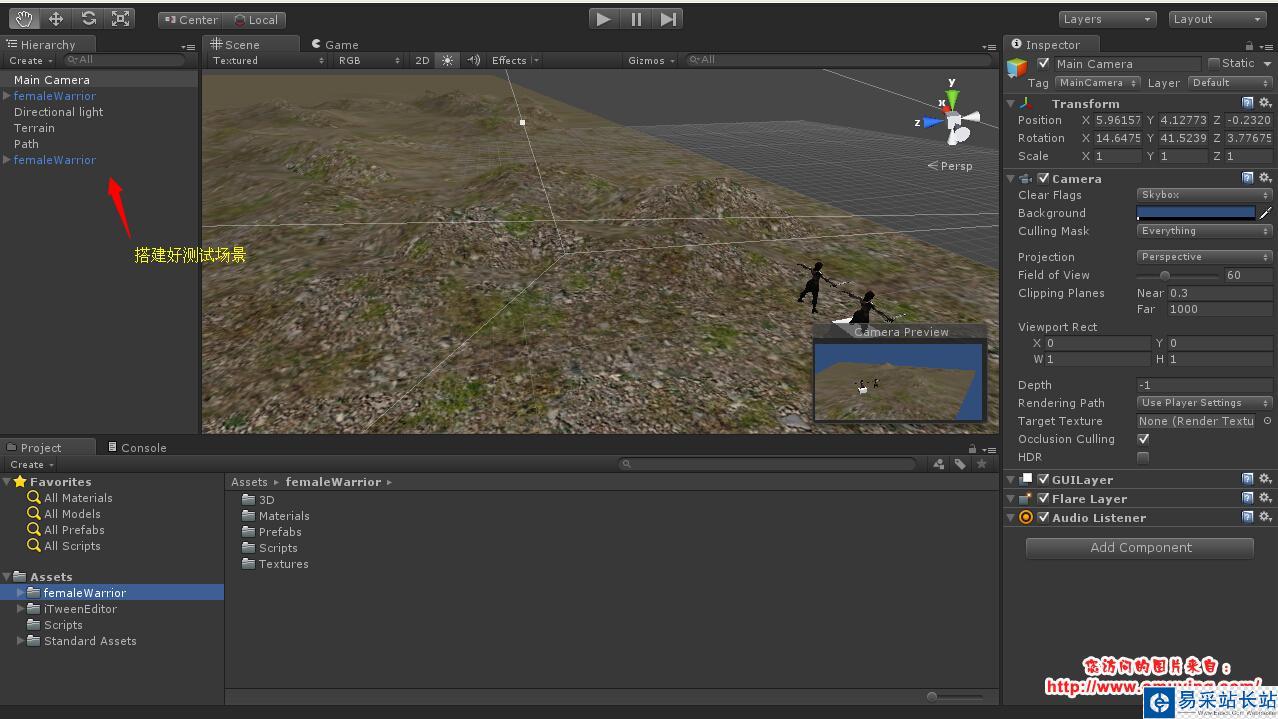Enable the Static checkbox
This screenshot has height=719, width=1278.
[1214, 63]
